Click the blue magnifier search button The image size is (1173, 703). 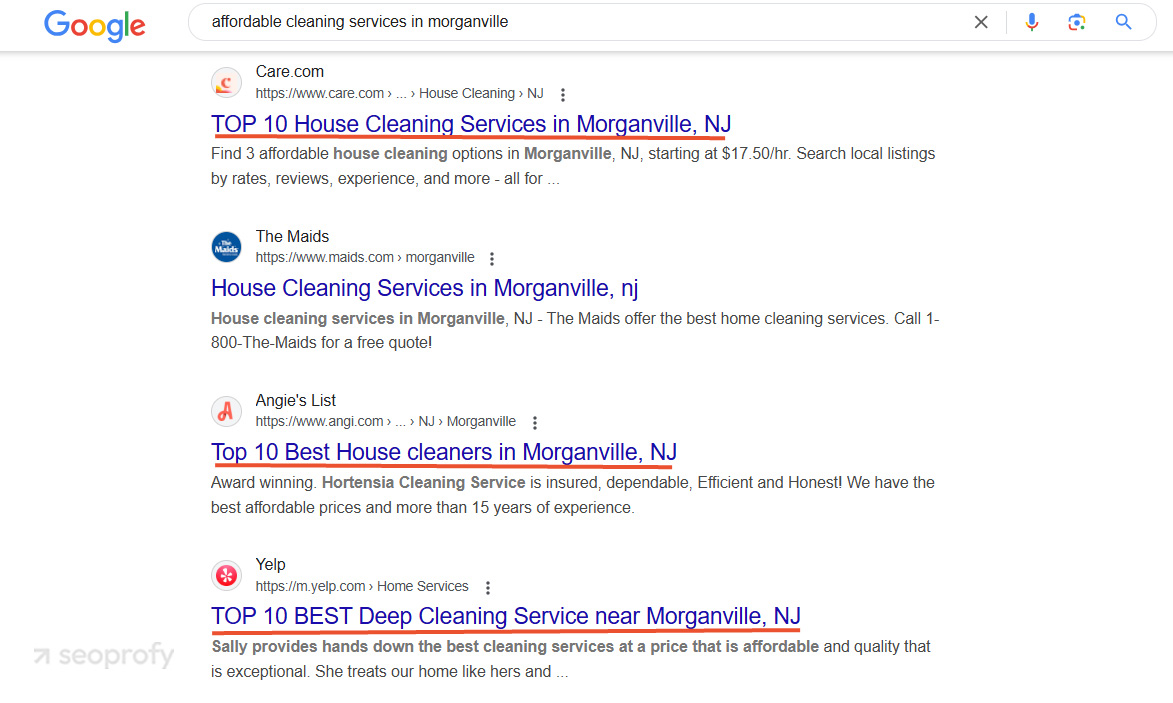coord(1123,22)
